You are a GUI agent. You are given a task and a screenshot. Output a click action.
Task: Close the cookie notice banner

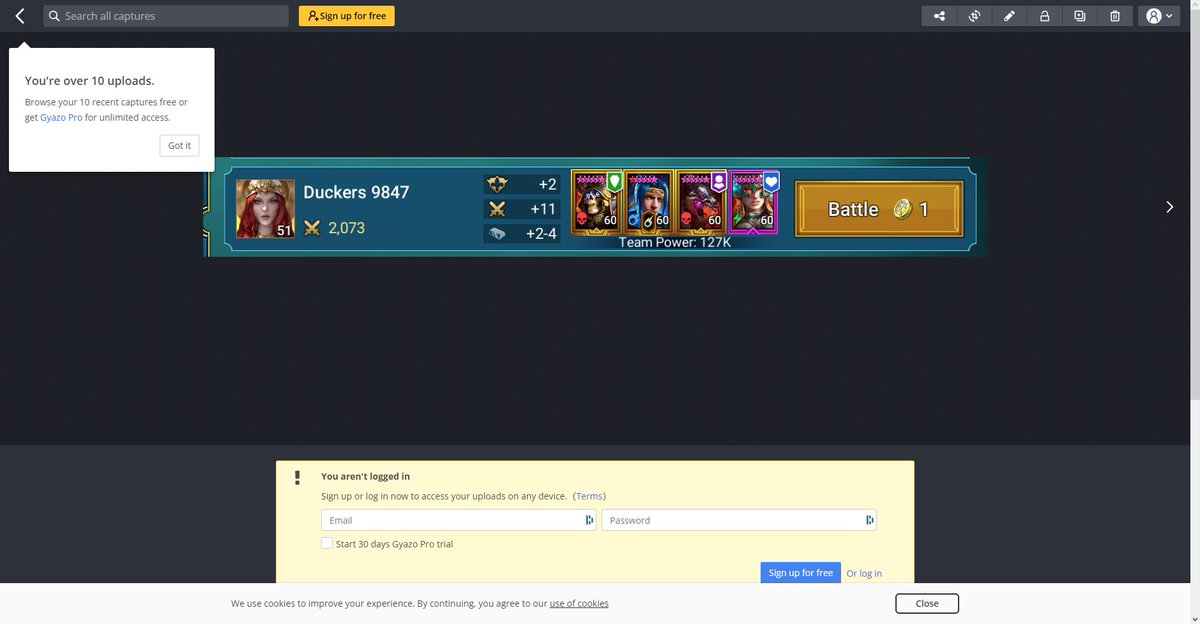tap(927, 603)
